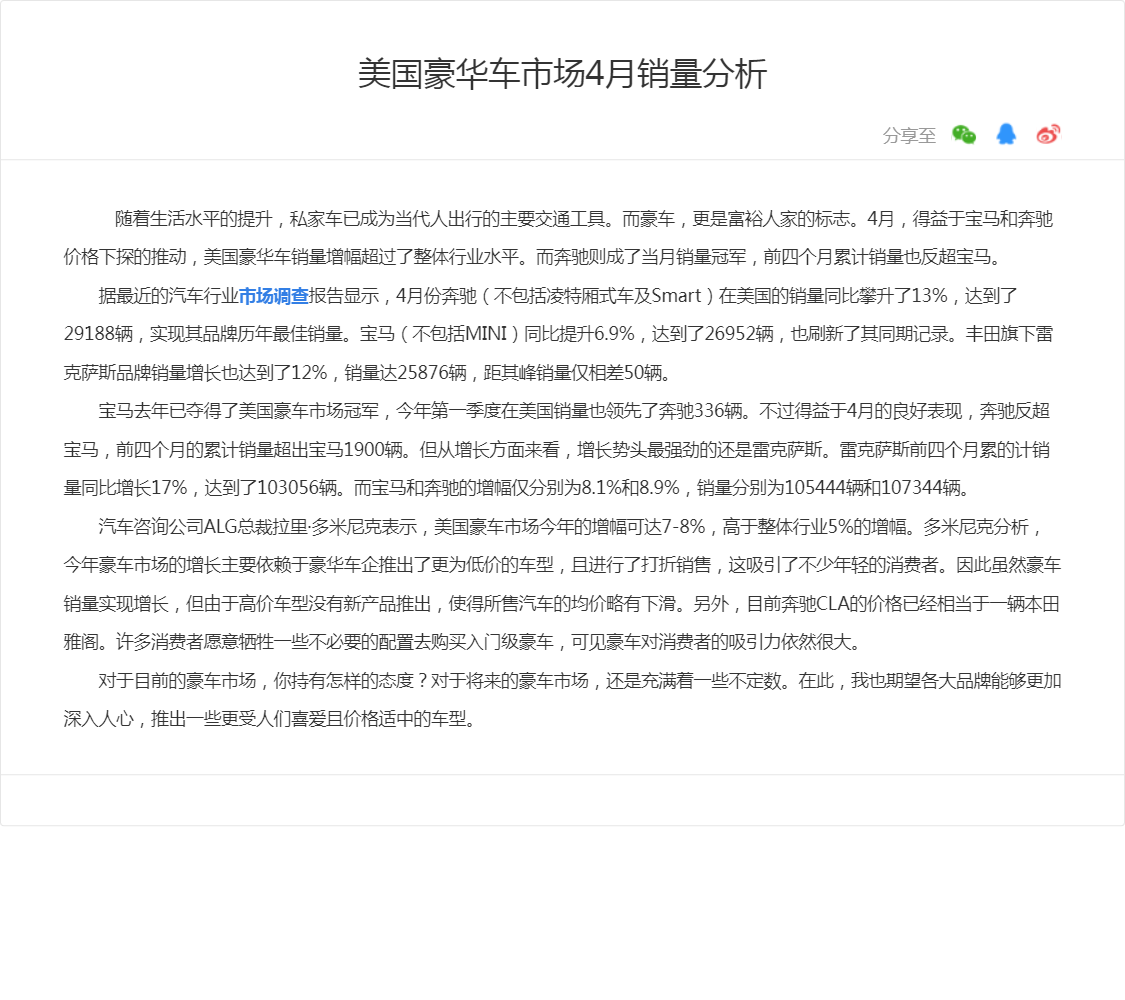Click the paragraph starting 汽车咨询公司ALG总裁
Screen dimensions: 1125x1000
tap(562, 584)
